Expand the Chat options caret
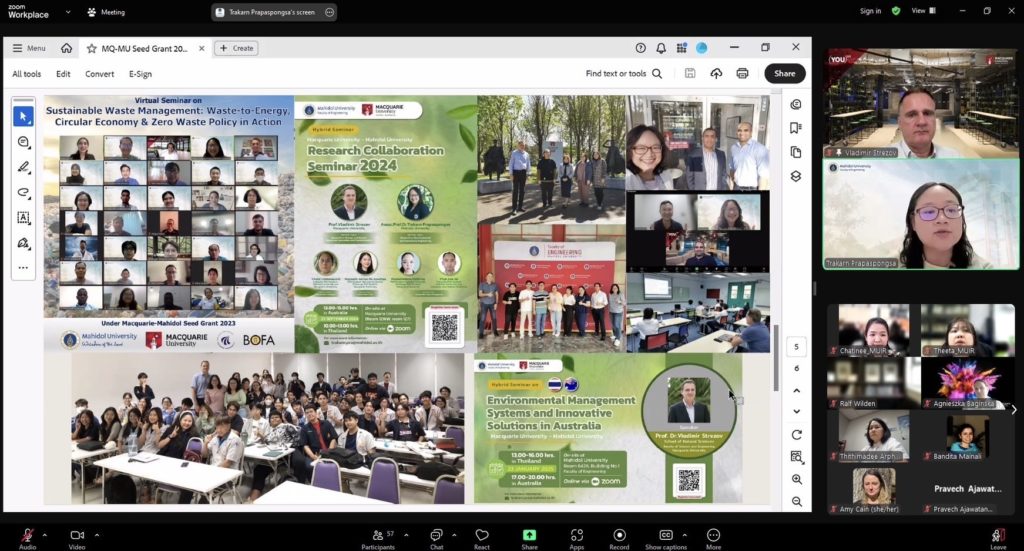This screenshot has height=551, width=1024. click(x=456, y=534)
